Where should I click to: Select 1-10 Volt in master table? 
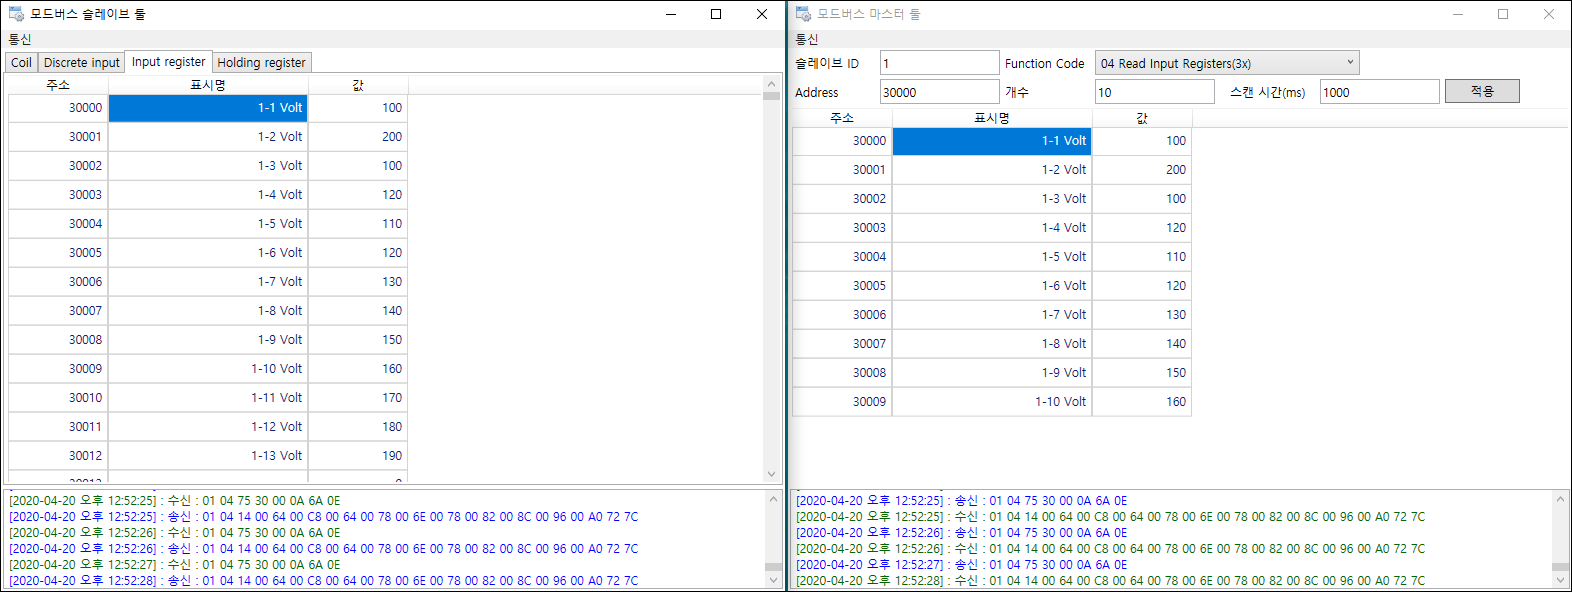click(x=992, y=402)
